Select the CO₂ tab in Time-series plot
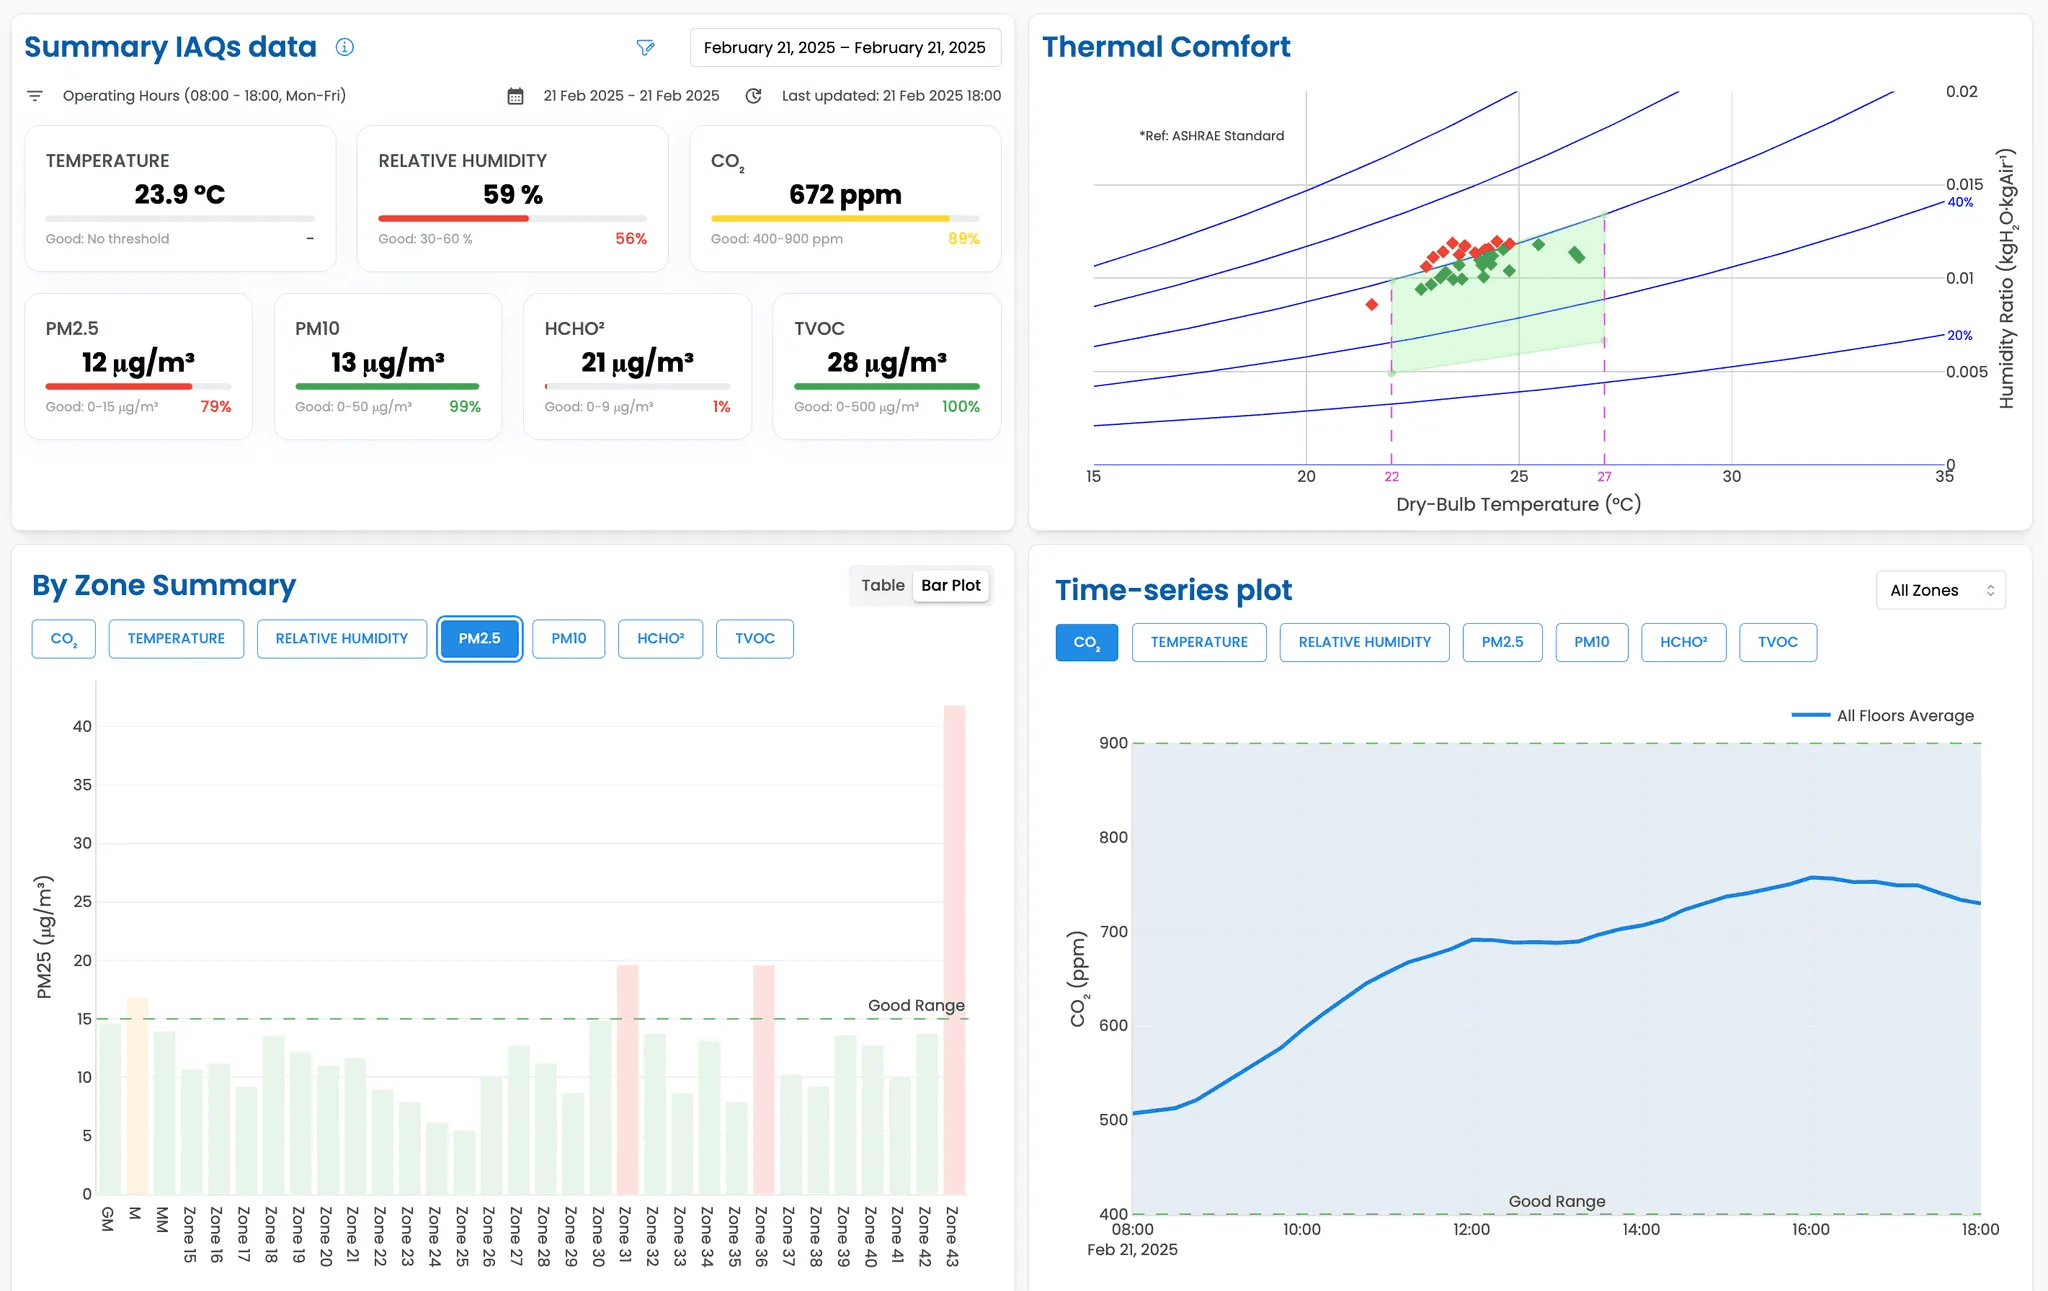2048x1291 pixels. click(x=1086, y=642)
